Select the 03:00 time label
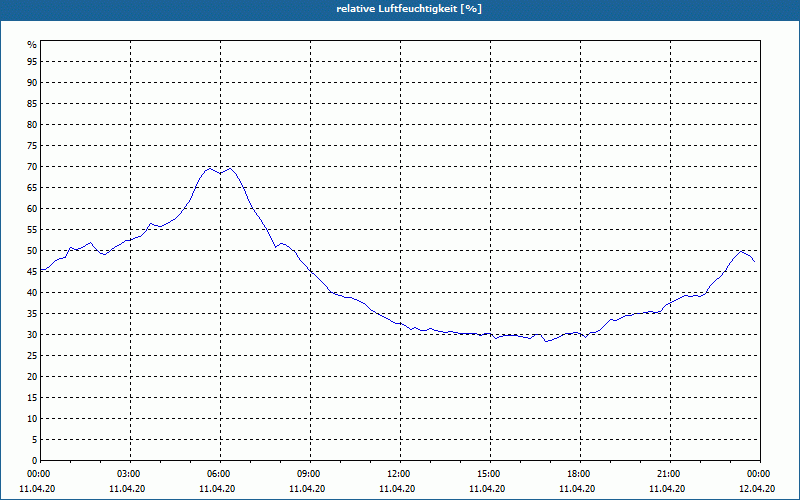 128,474
